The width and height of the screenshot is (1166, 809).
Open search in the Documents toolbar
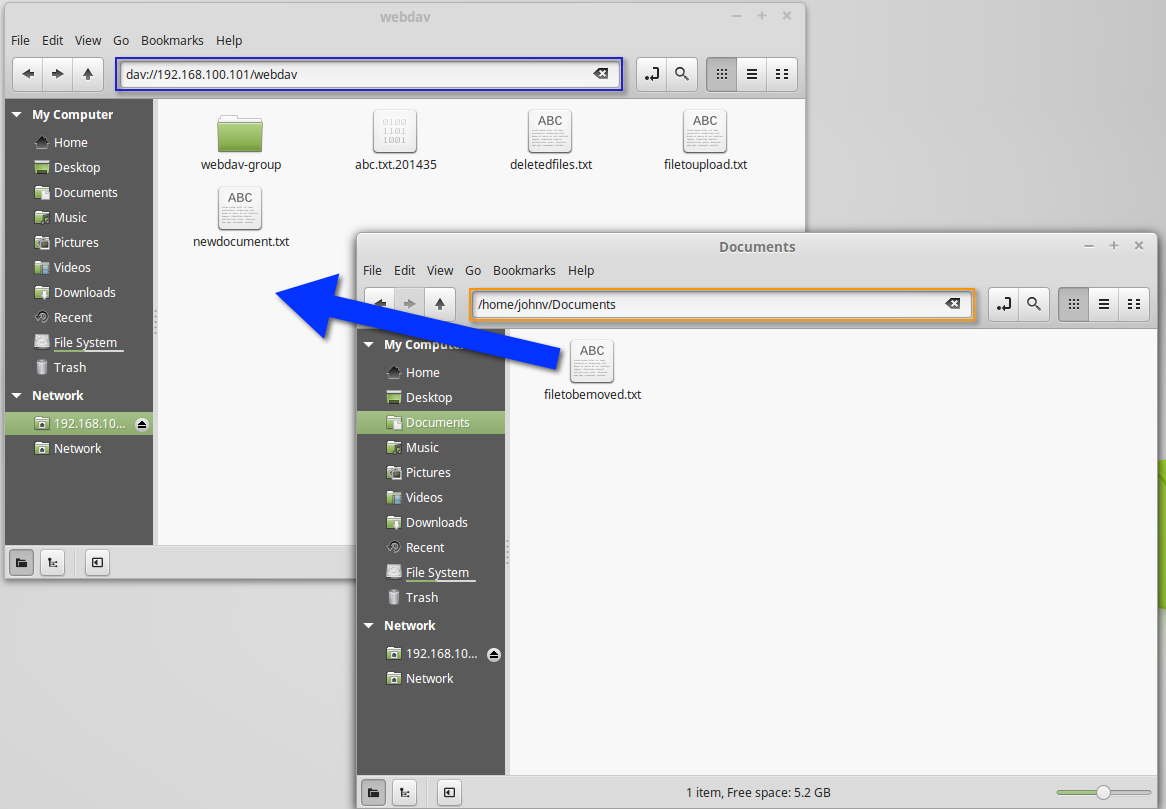click(x=1034, y=304)
